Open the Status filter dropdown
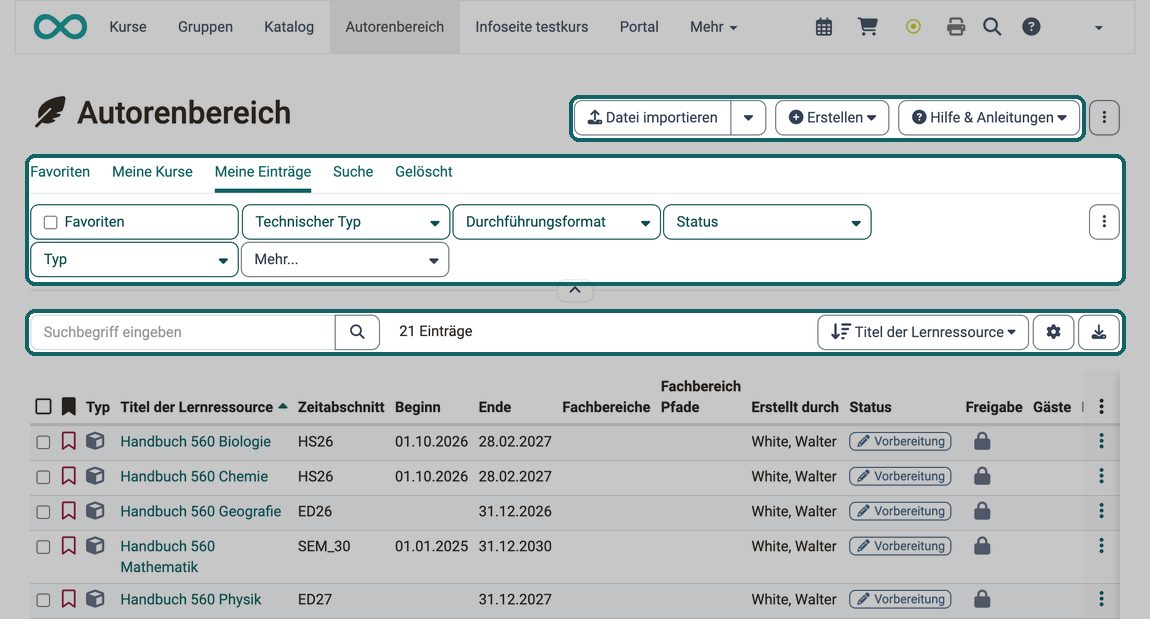The width and height of the screenshot is (1150, 619). pyautogui.click(x=767, y=221)
